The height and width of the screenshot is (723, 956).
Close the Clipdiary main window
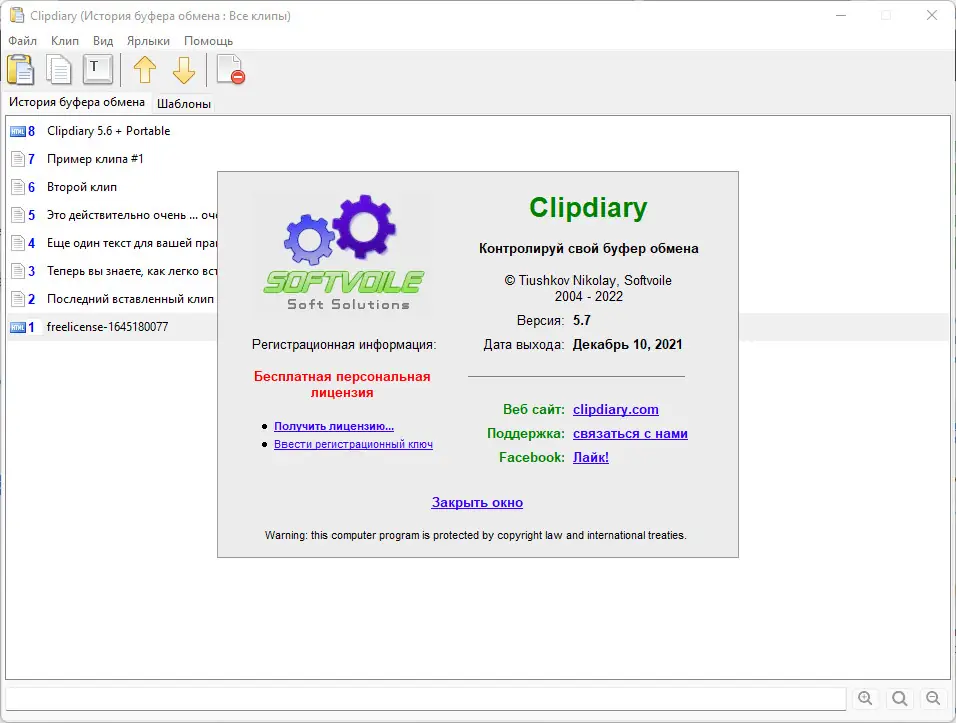click(932, 15)
